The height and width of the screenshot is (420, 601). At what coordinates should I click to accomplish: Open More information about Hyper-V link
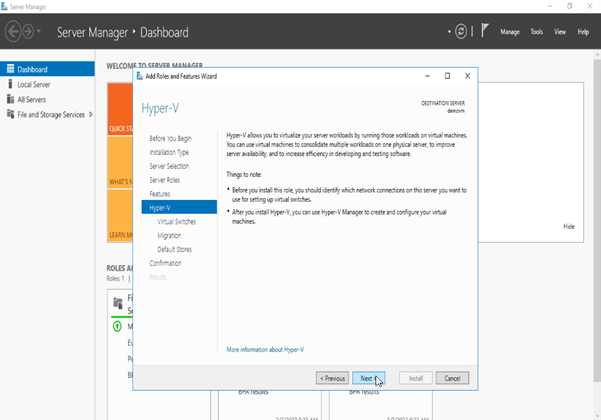coord(265,349)
